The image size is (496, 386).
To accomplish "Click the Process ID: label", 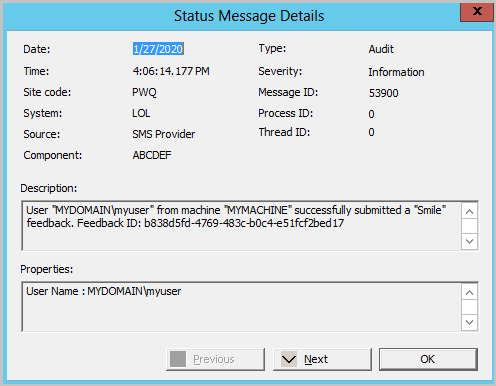I will tap(285, 113).
